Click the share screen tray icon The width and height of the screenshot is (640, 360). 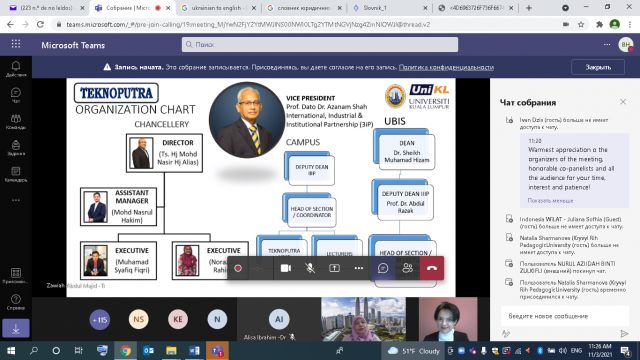tap(334, 268)
